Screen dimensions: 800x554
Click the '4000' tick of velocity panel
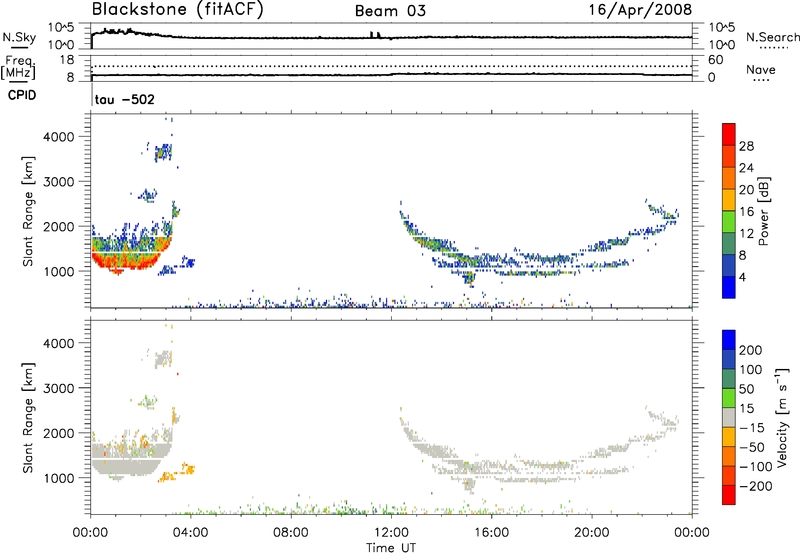(x=59, y=343)
